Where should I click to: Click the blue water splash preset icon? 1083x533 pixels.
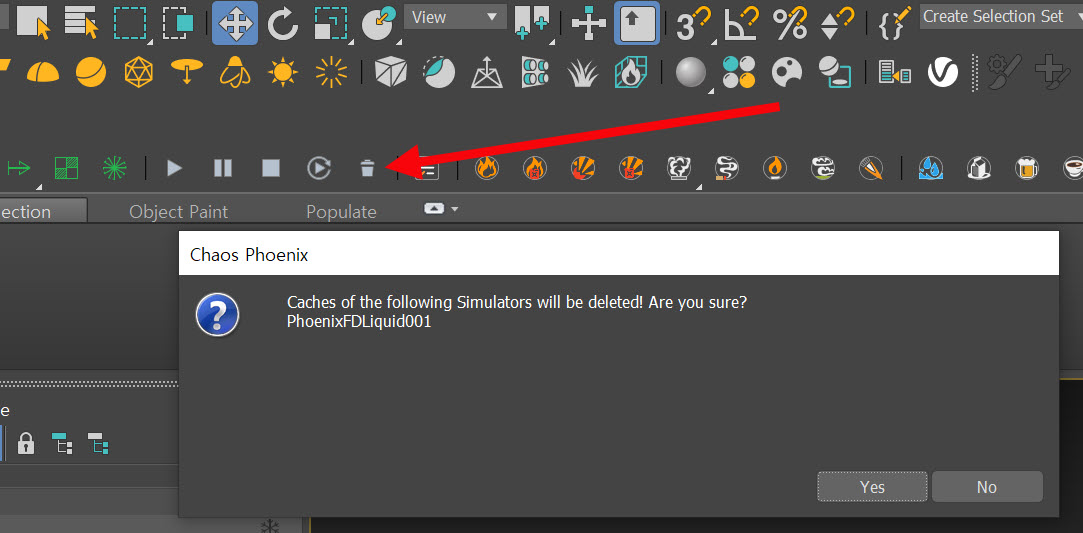click(931, 168)
